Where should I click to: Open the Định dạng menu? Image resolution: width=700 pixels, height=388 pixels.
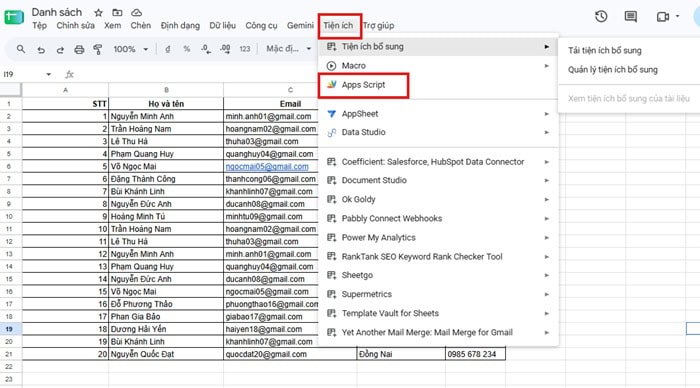(x=180, y=25)
